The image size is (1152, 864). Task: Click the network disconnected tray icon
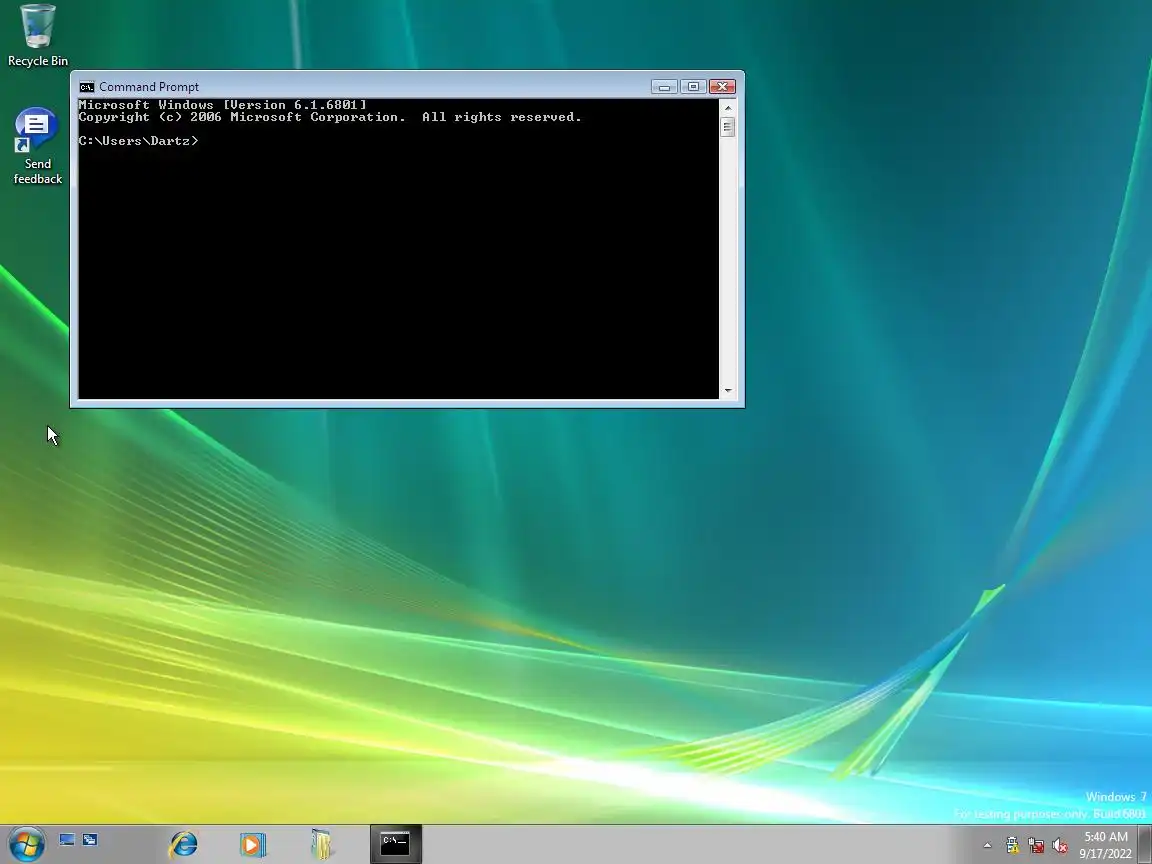point(1036,846)
